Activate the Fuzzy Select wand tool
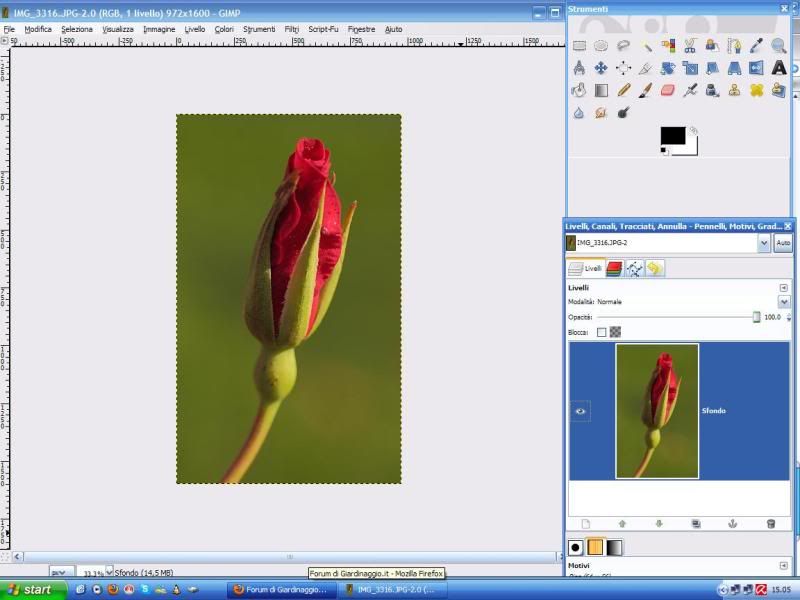The width and height of the screenshot is (800, 600). pyautogui.click(x=646, y=46)
